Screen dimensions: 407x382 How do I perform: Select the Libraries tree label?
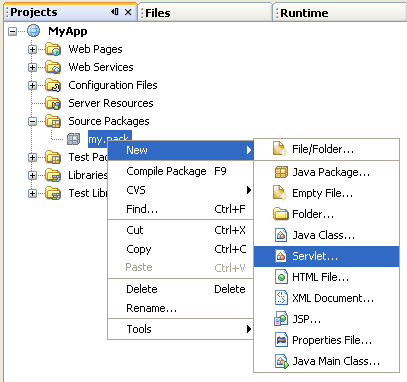point(88,175)
